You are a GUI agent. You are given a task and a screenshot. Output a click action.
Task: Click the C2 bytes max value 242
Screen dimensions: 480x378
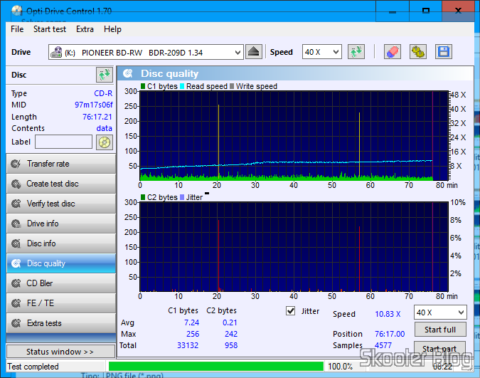(231, 334)
